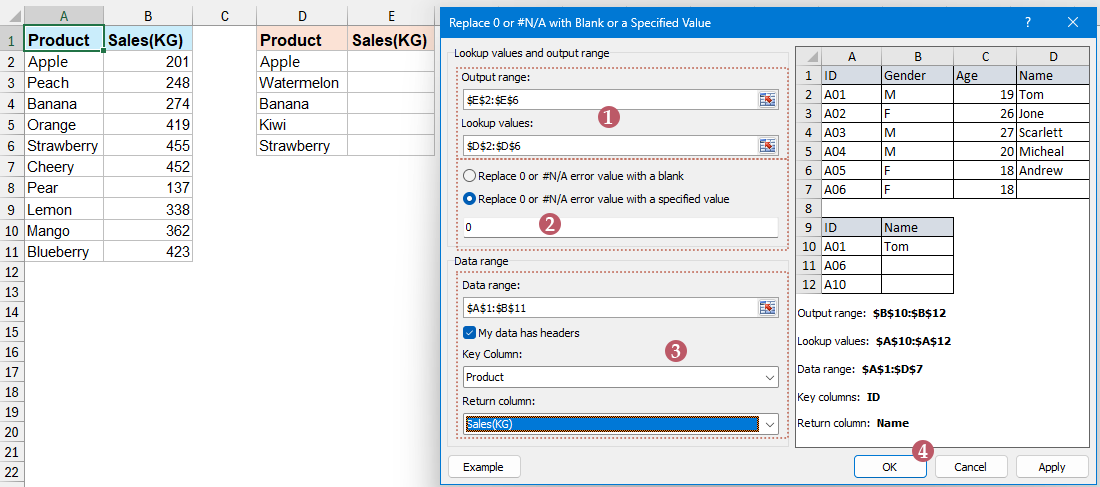Select column A header in the worksheet

pos(64,15)
